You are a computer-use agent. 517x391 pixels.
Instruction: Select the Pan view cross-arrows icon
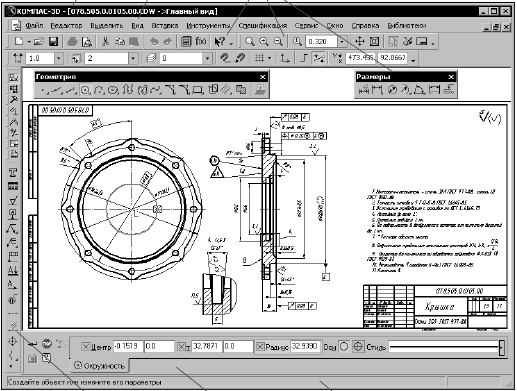[x=360, y=41]
